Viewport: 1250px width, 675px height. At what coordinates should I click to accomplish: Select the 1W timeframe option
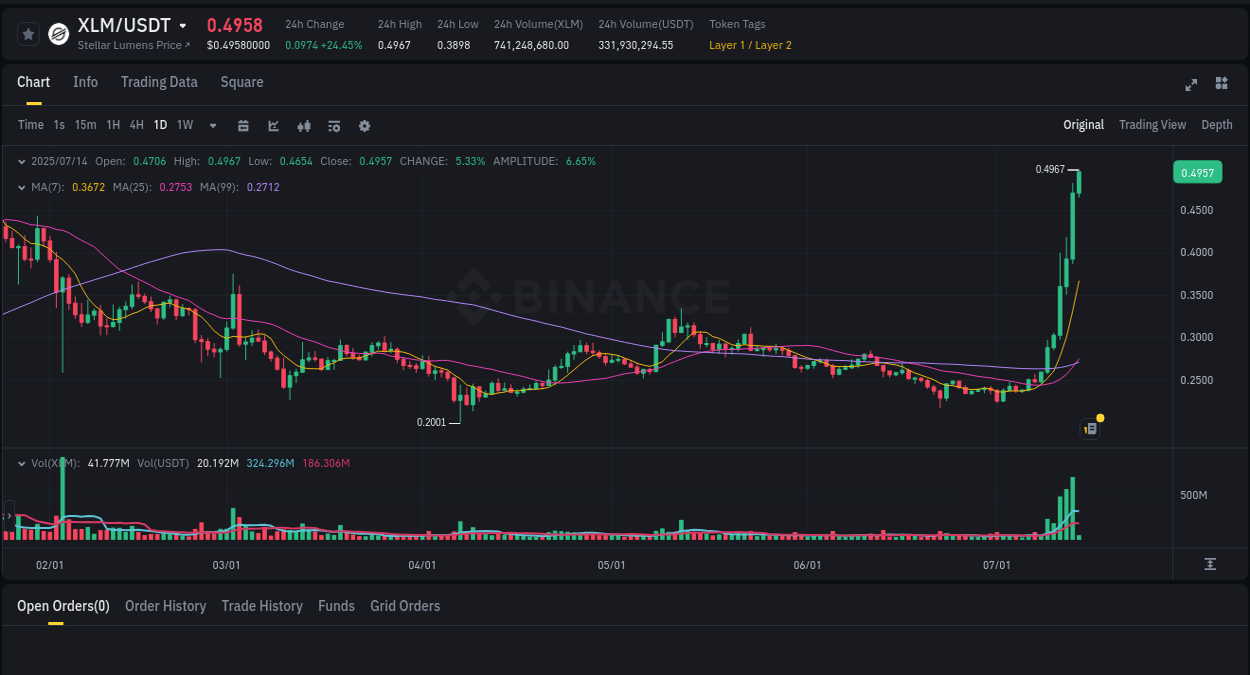[184, 125]
